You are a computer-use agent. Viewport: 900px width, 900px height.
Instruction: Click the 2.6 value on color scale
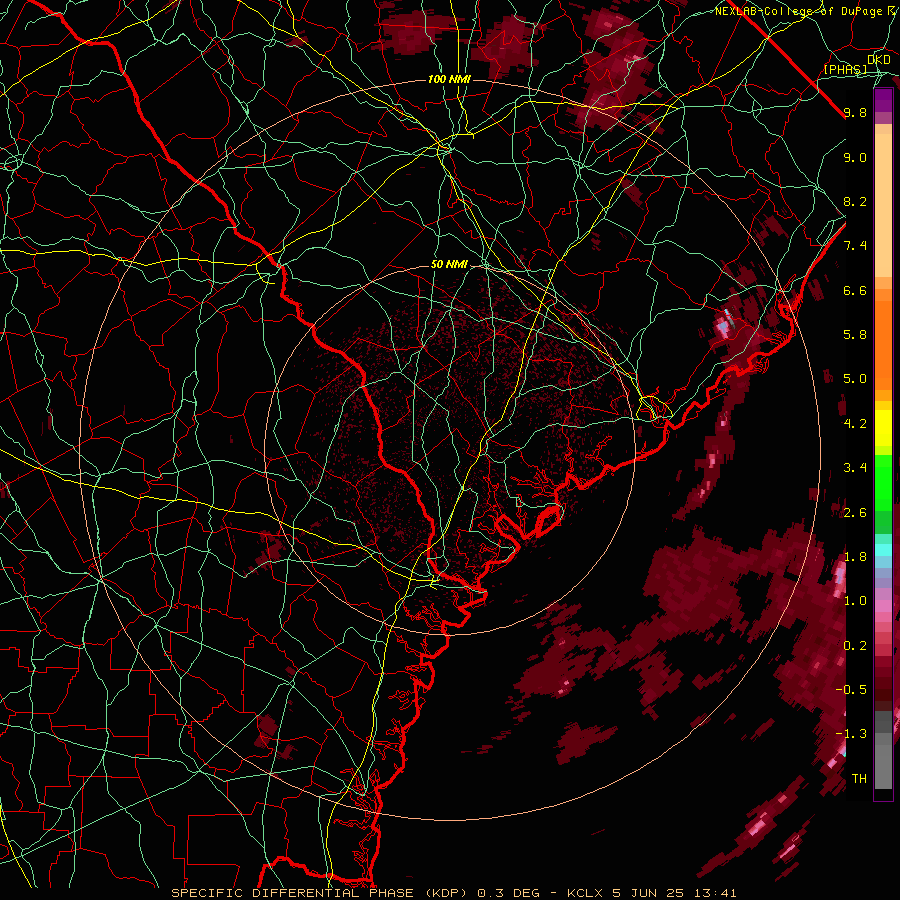[x=855, y=513]
